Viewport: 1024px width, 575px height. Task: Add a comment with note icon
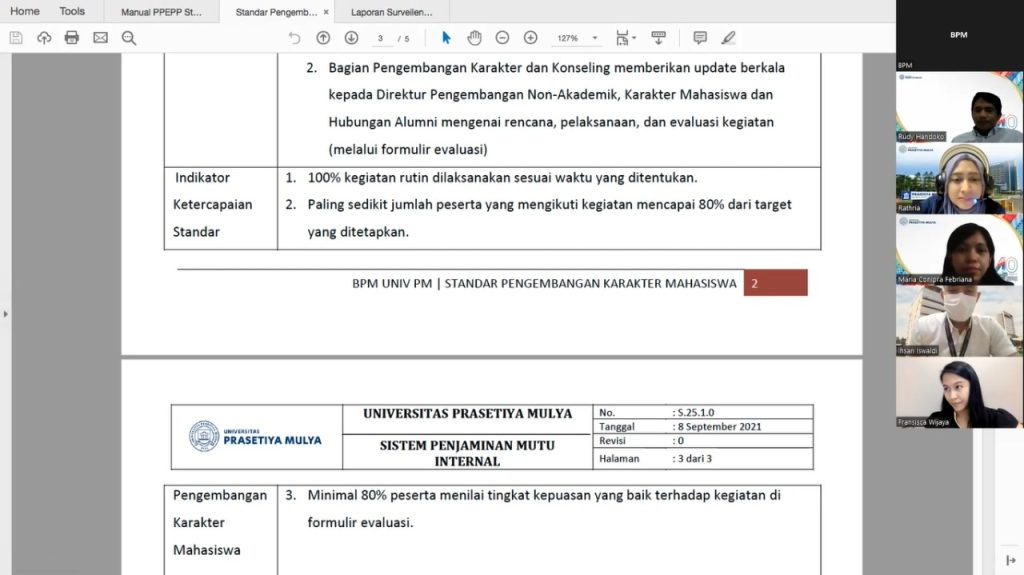(700, 38)
